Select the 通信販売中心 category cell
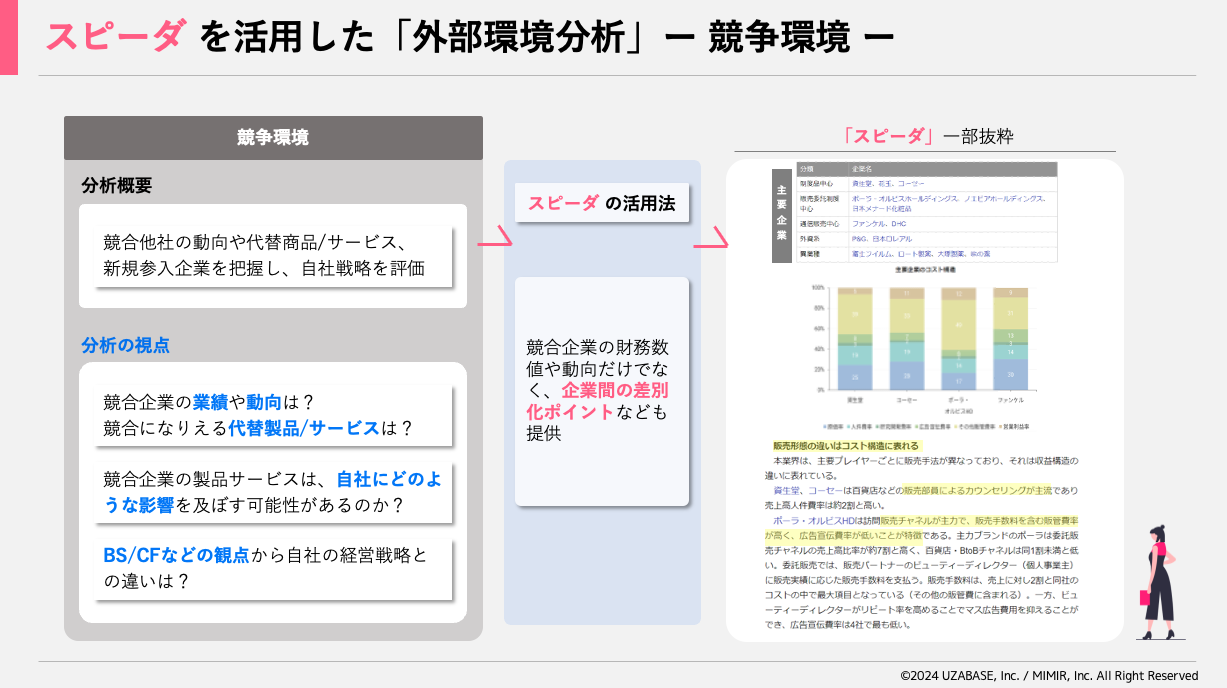1227x688 pixels. click(x=822, y=225)
